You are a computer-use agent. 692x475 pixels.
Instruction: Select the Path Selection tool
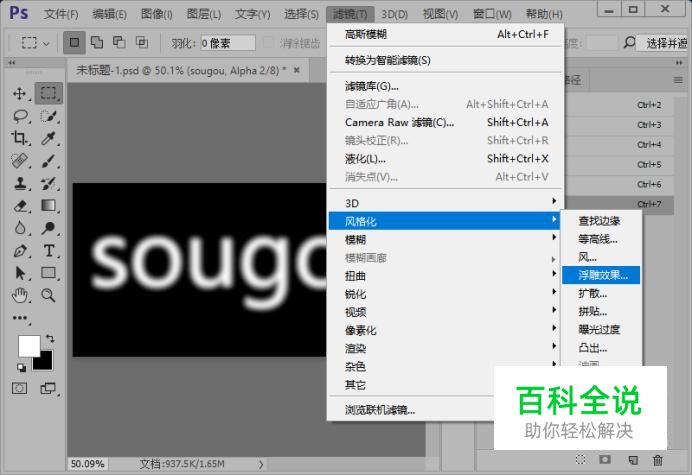[x=20, y=273]
